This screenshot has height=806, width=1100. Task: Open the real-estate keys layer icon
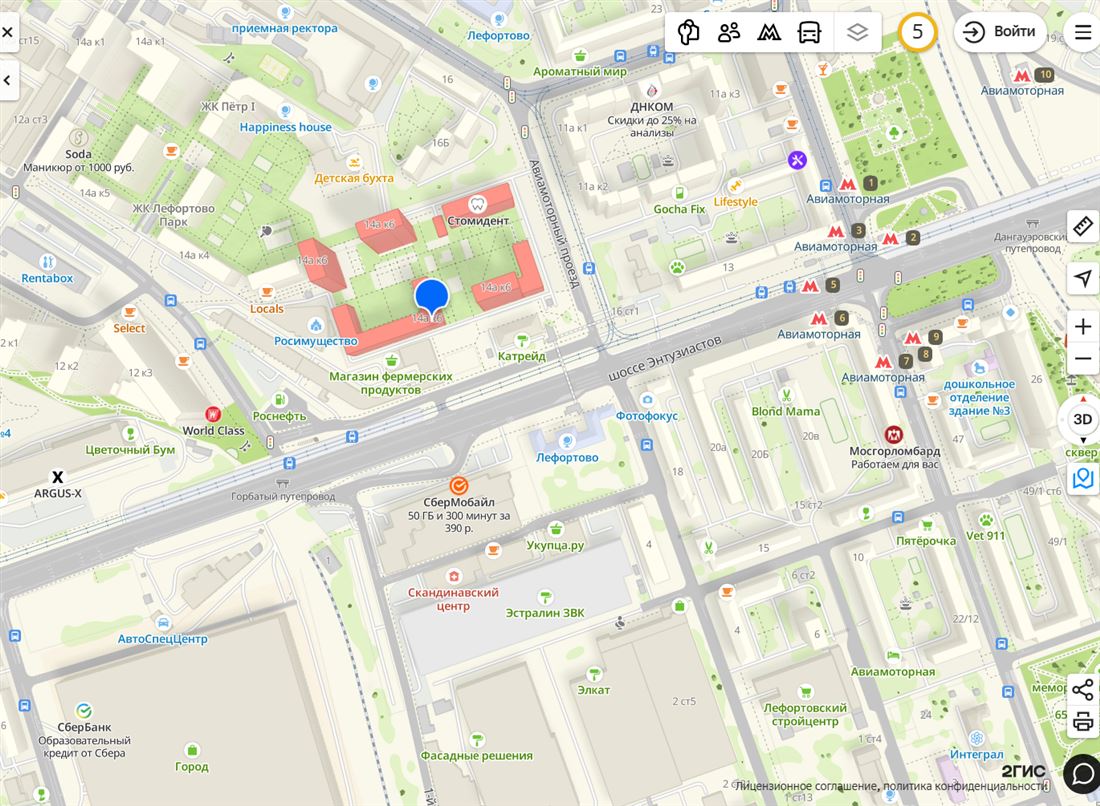click(688, 32)
